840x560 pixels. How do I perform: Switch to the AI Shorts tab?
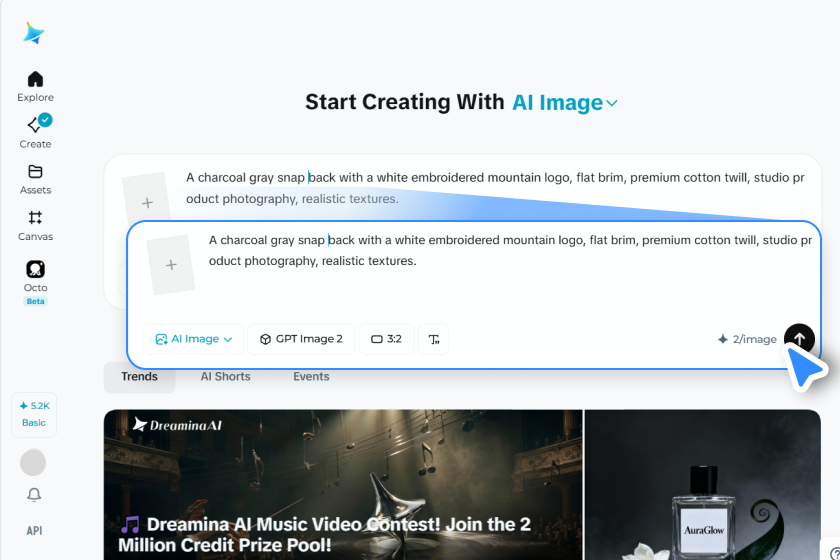226,377
